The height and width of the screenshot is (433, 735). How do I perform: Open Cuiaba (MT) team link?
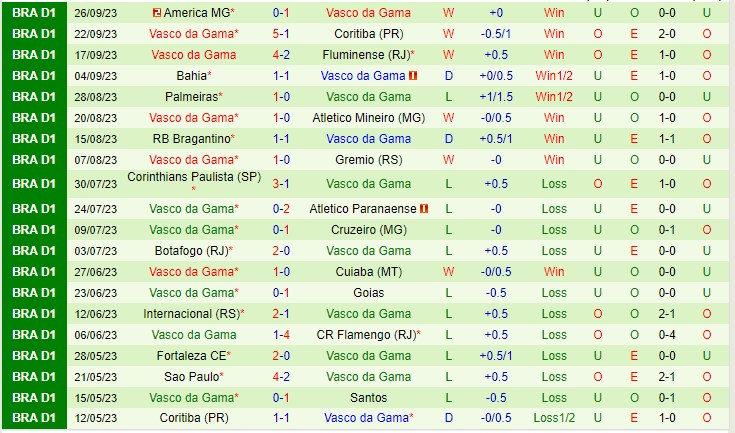[368, 272]
